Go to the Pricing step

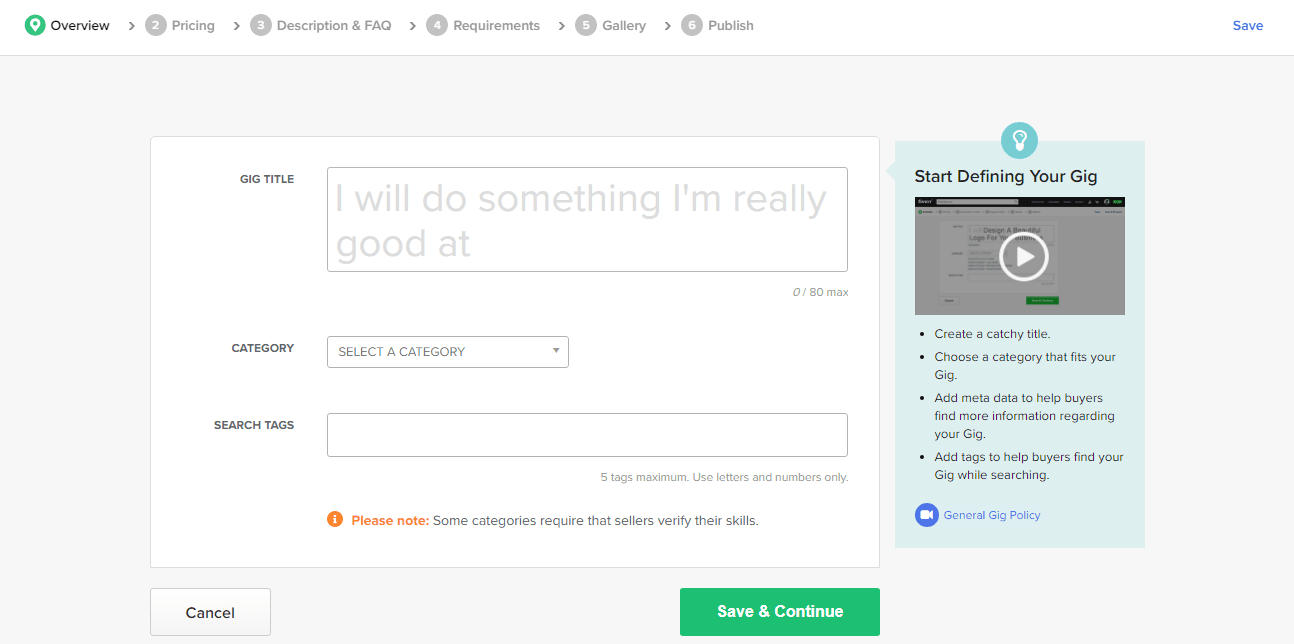193,25
